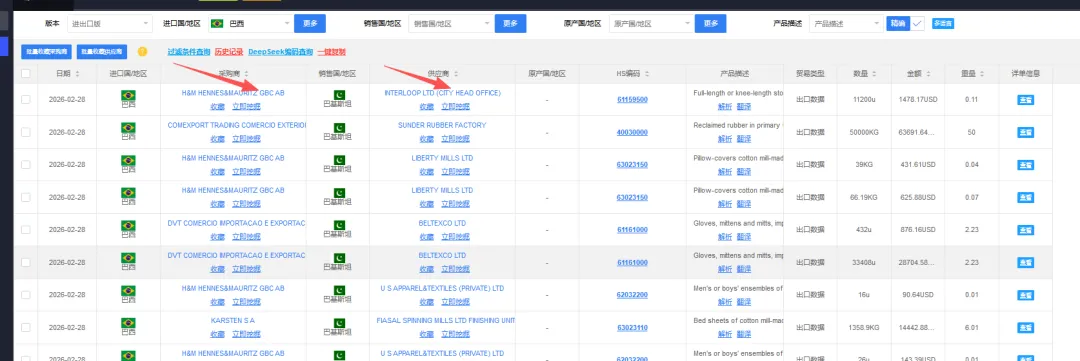Open the 原产国/地区 dropdown
Viewport: 1080px width, 361px height.
click(651, 23)
